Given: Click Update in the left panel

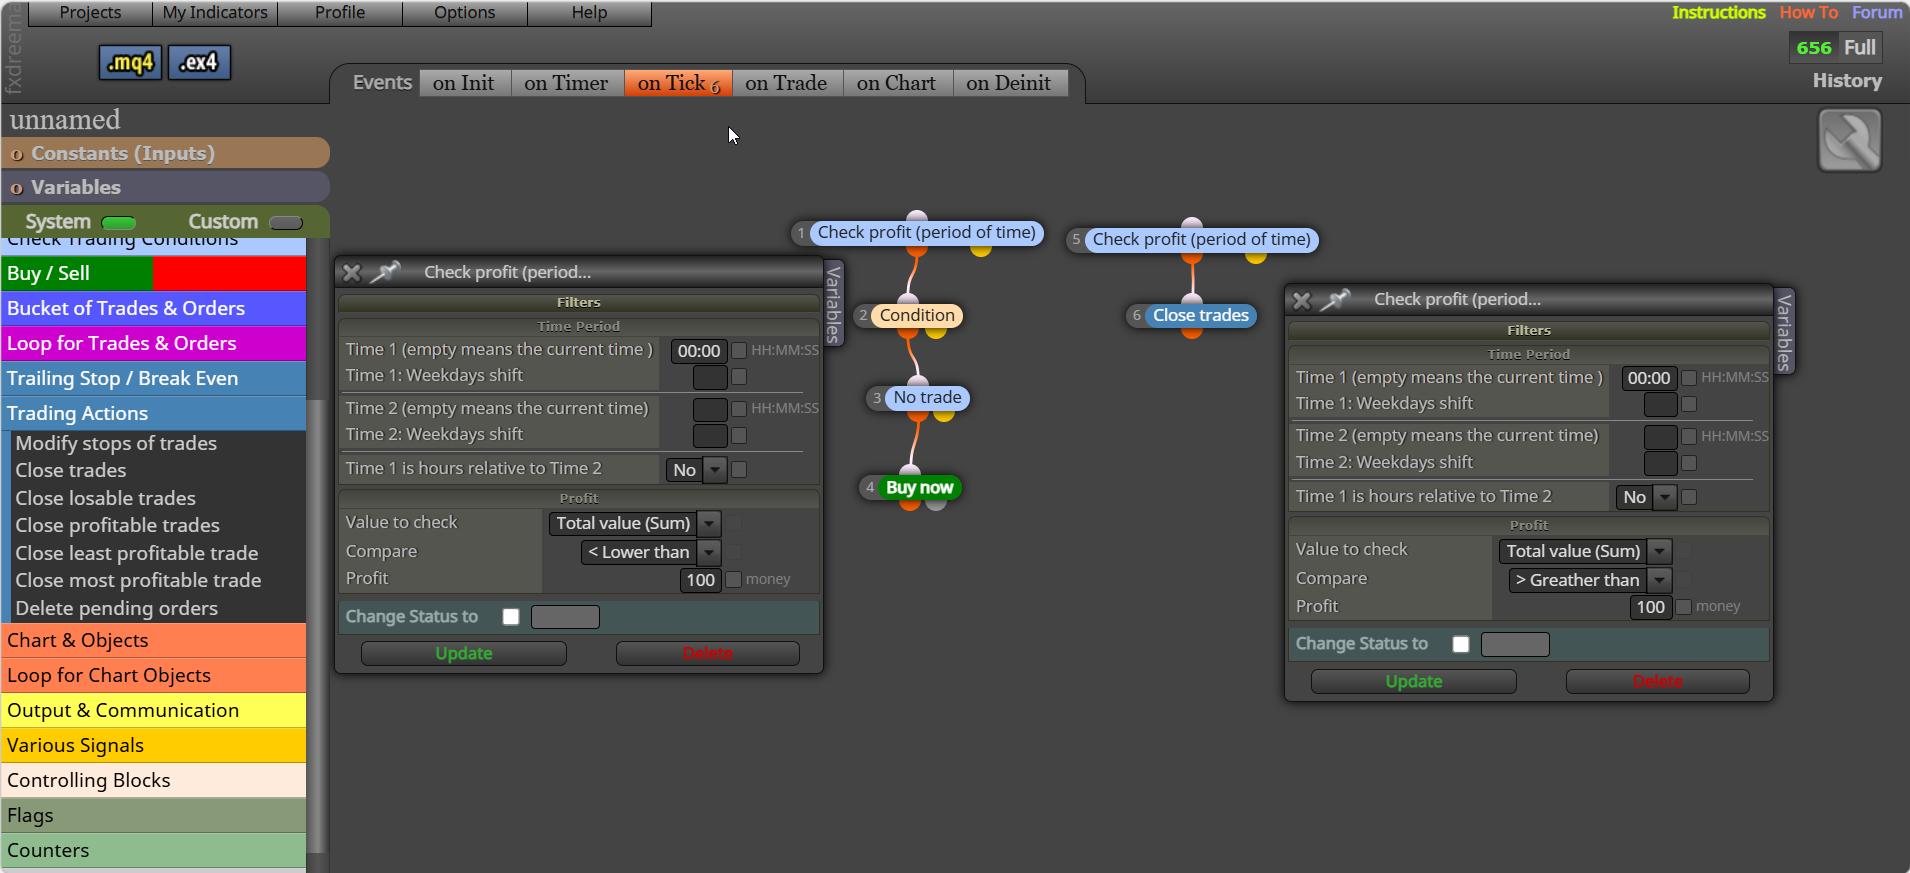Looking at the screenshot, I should coord(464,653).
